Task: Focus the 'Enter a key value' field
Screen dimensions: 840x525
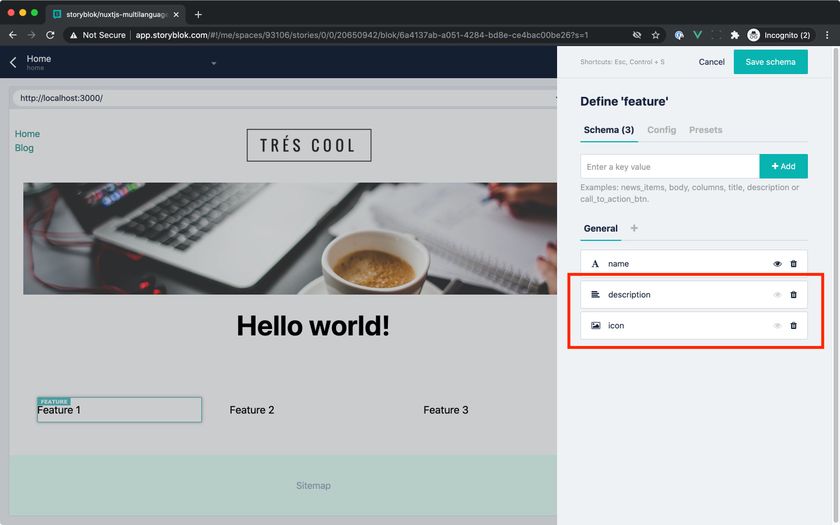Action: [x=670, y=167]
